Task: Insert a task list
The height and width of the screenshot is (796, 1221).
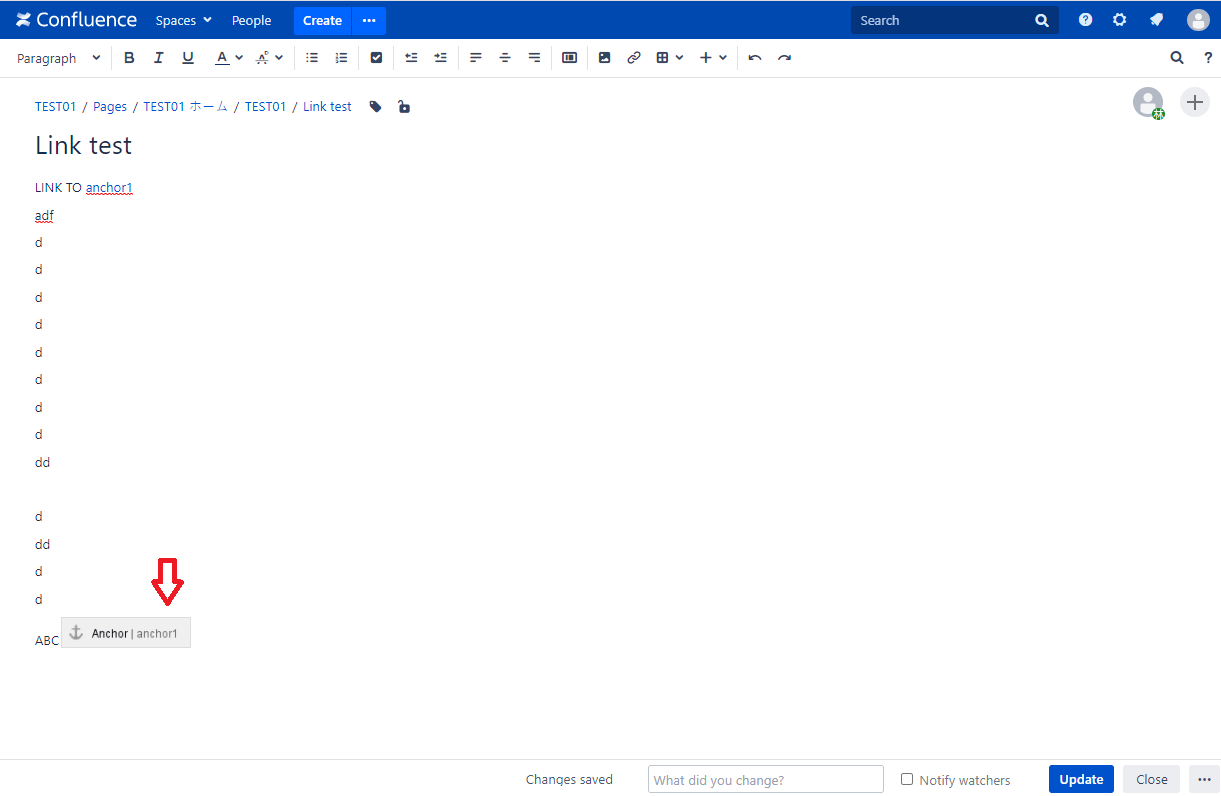Action: click(x=376, y=57)
